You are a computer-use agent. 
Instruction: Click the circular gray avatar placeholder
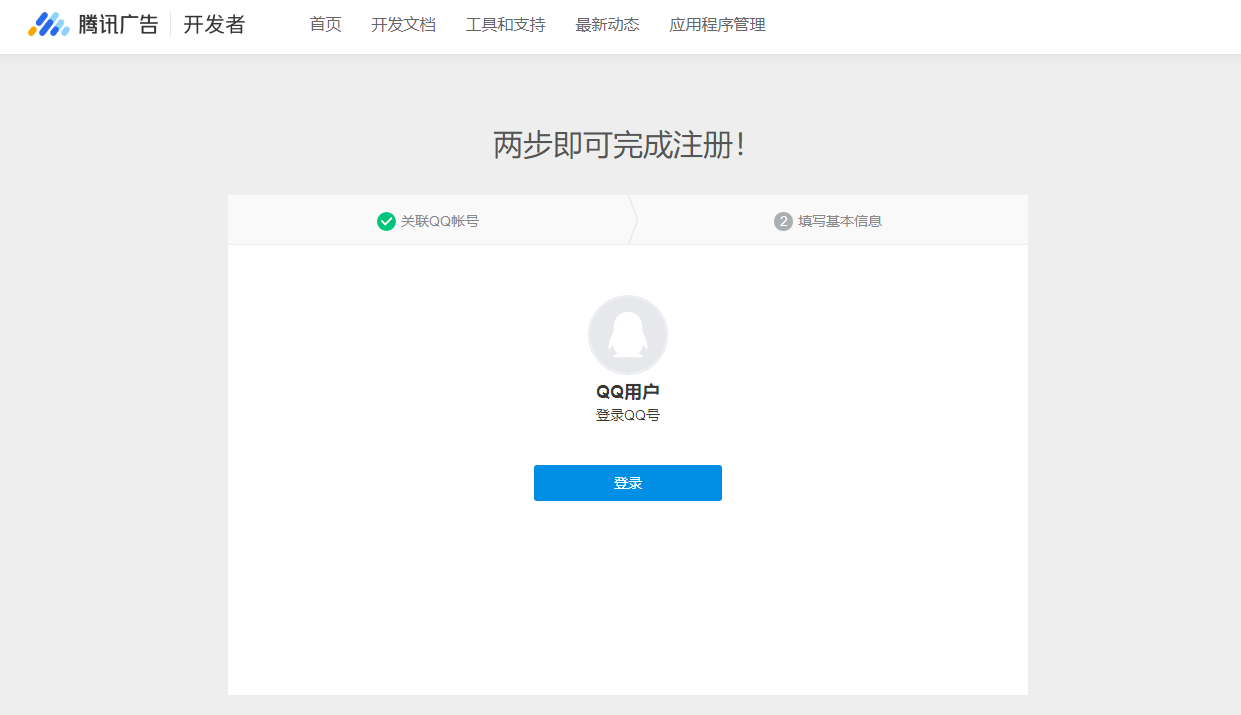pyautogui.click(x=628, y=335)
